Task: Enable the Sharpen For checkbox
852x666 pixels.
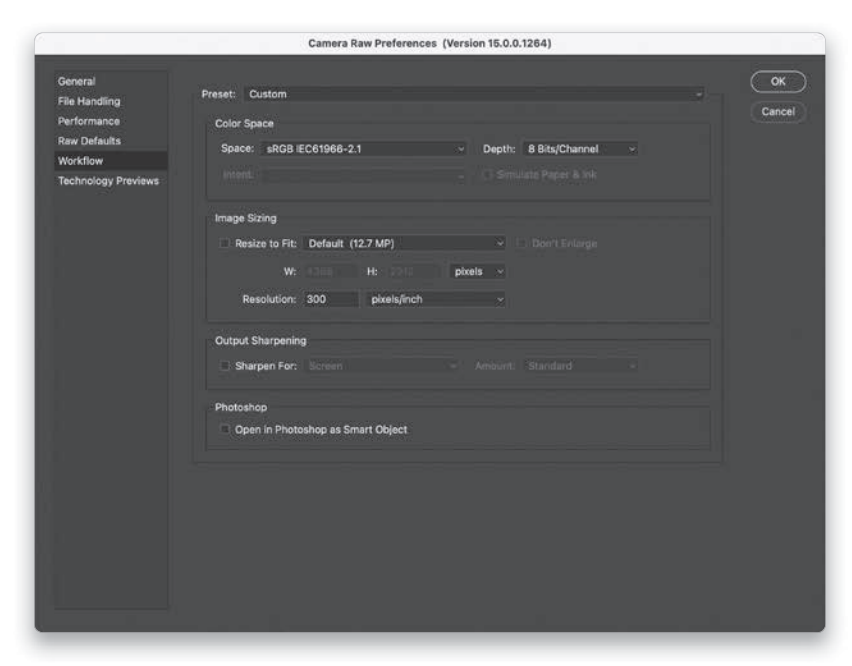Action: 225,366
